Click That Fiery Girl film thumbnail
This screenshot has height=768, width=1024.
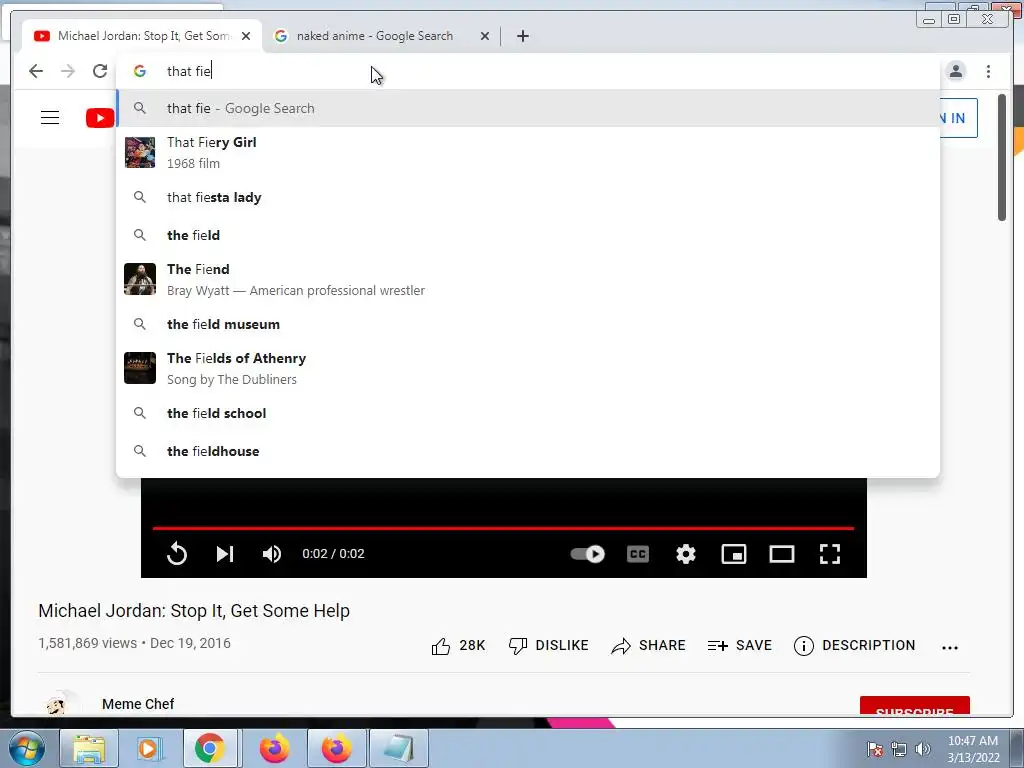pos(140,152)
